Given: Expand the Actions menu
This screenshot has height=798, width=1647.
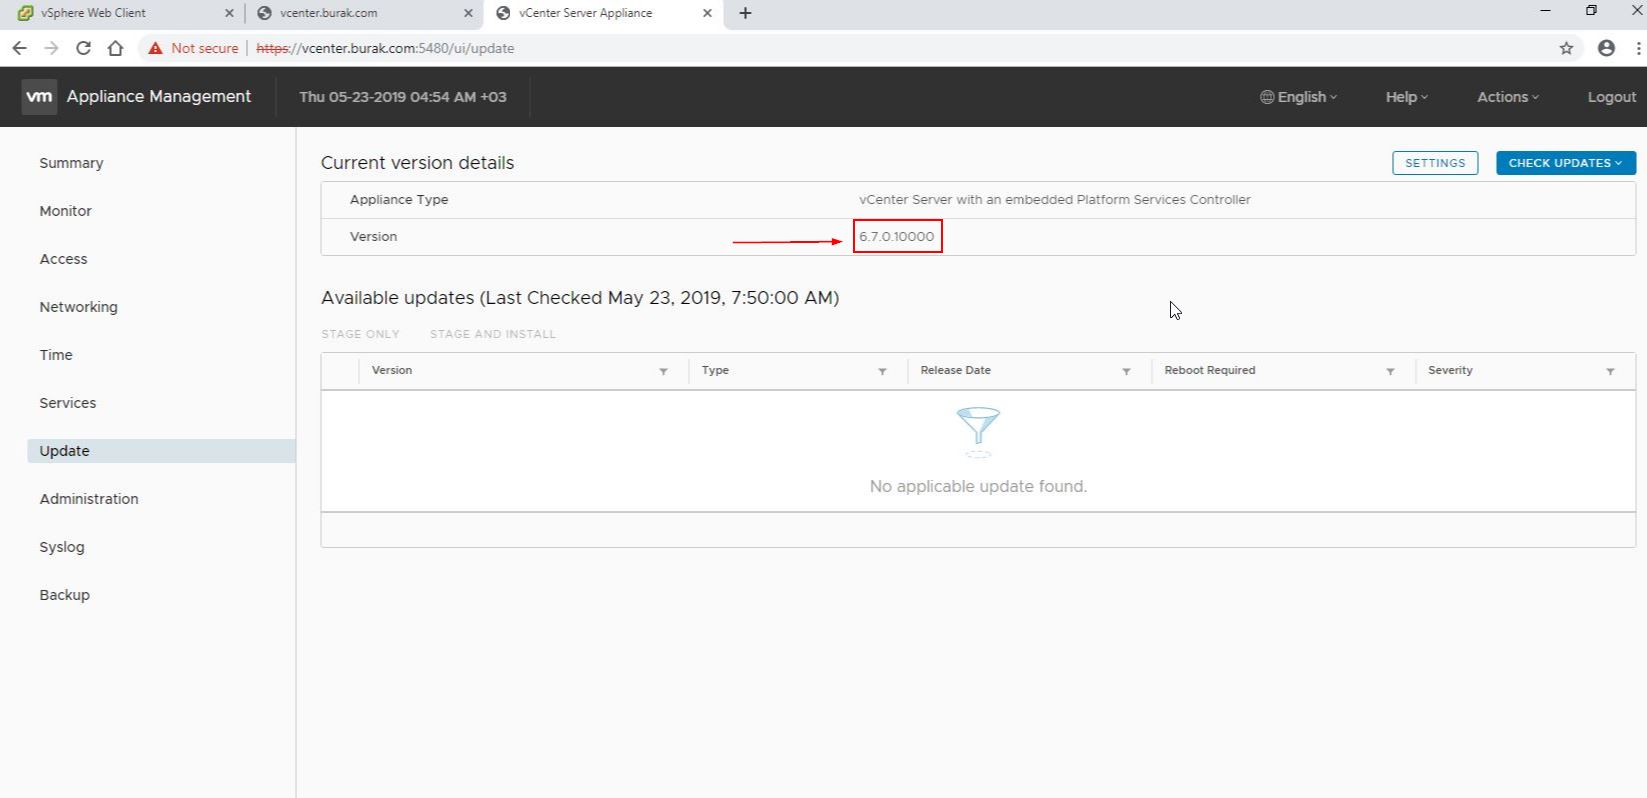Looking at the screenshot, I should [x=1508, y=97].
